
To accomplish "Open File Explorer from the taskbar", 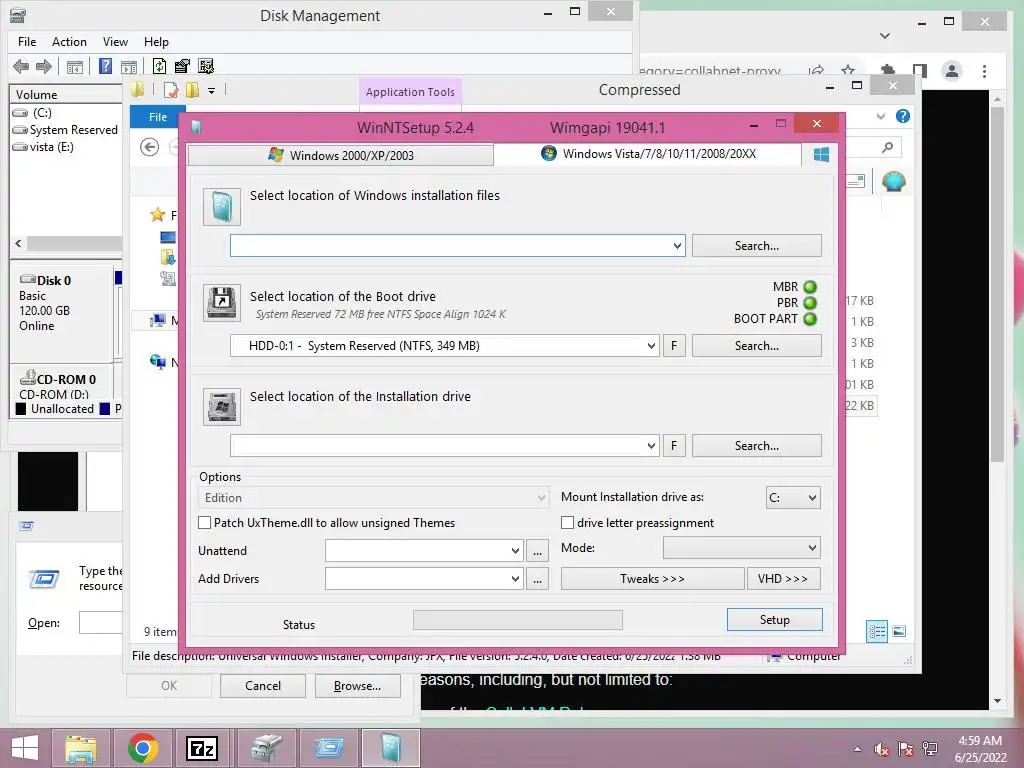I will coord(80,748).
